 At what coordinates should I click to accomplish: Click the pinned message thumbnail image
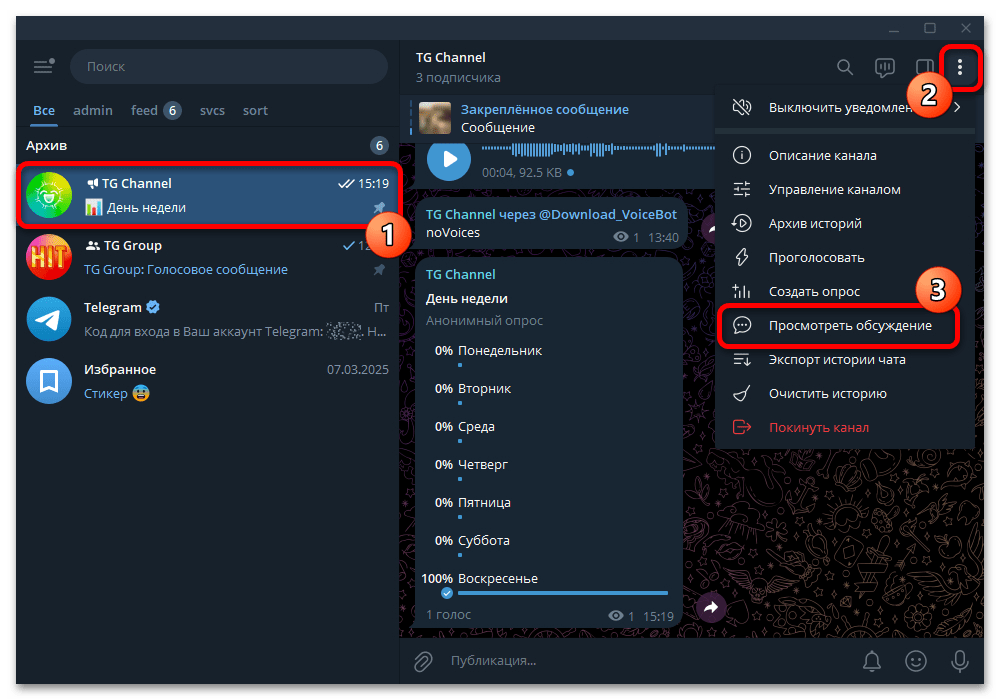(435, 118)
